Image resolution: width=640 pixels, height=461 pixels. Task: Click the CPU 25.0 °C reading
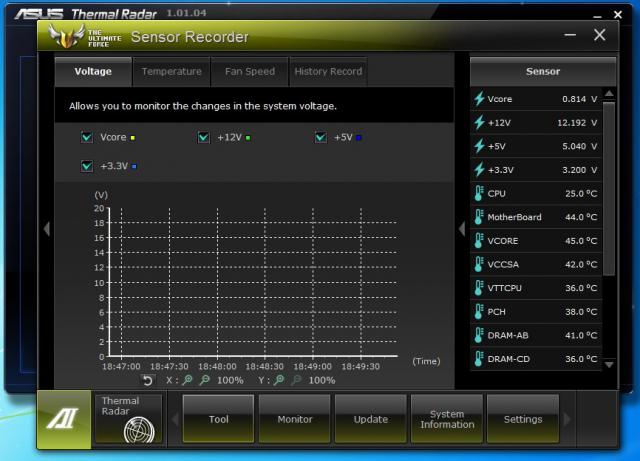[581, 194]
